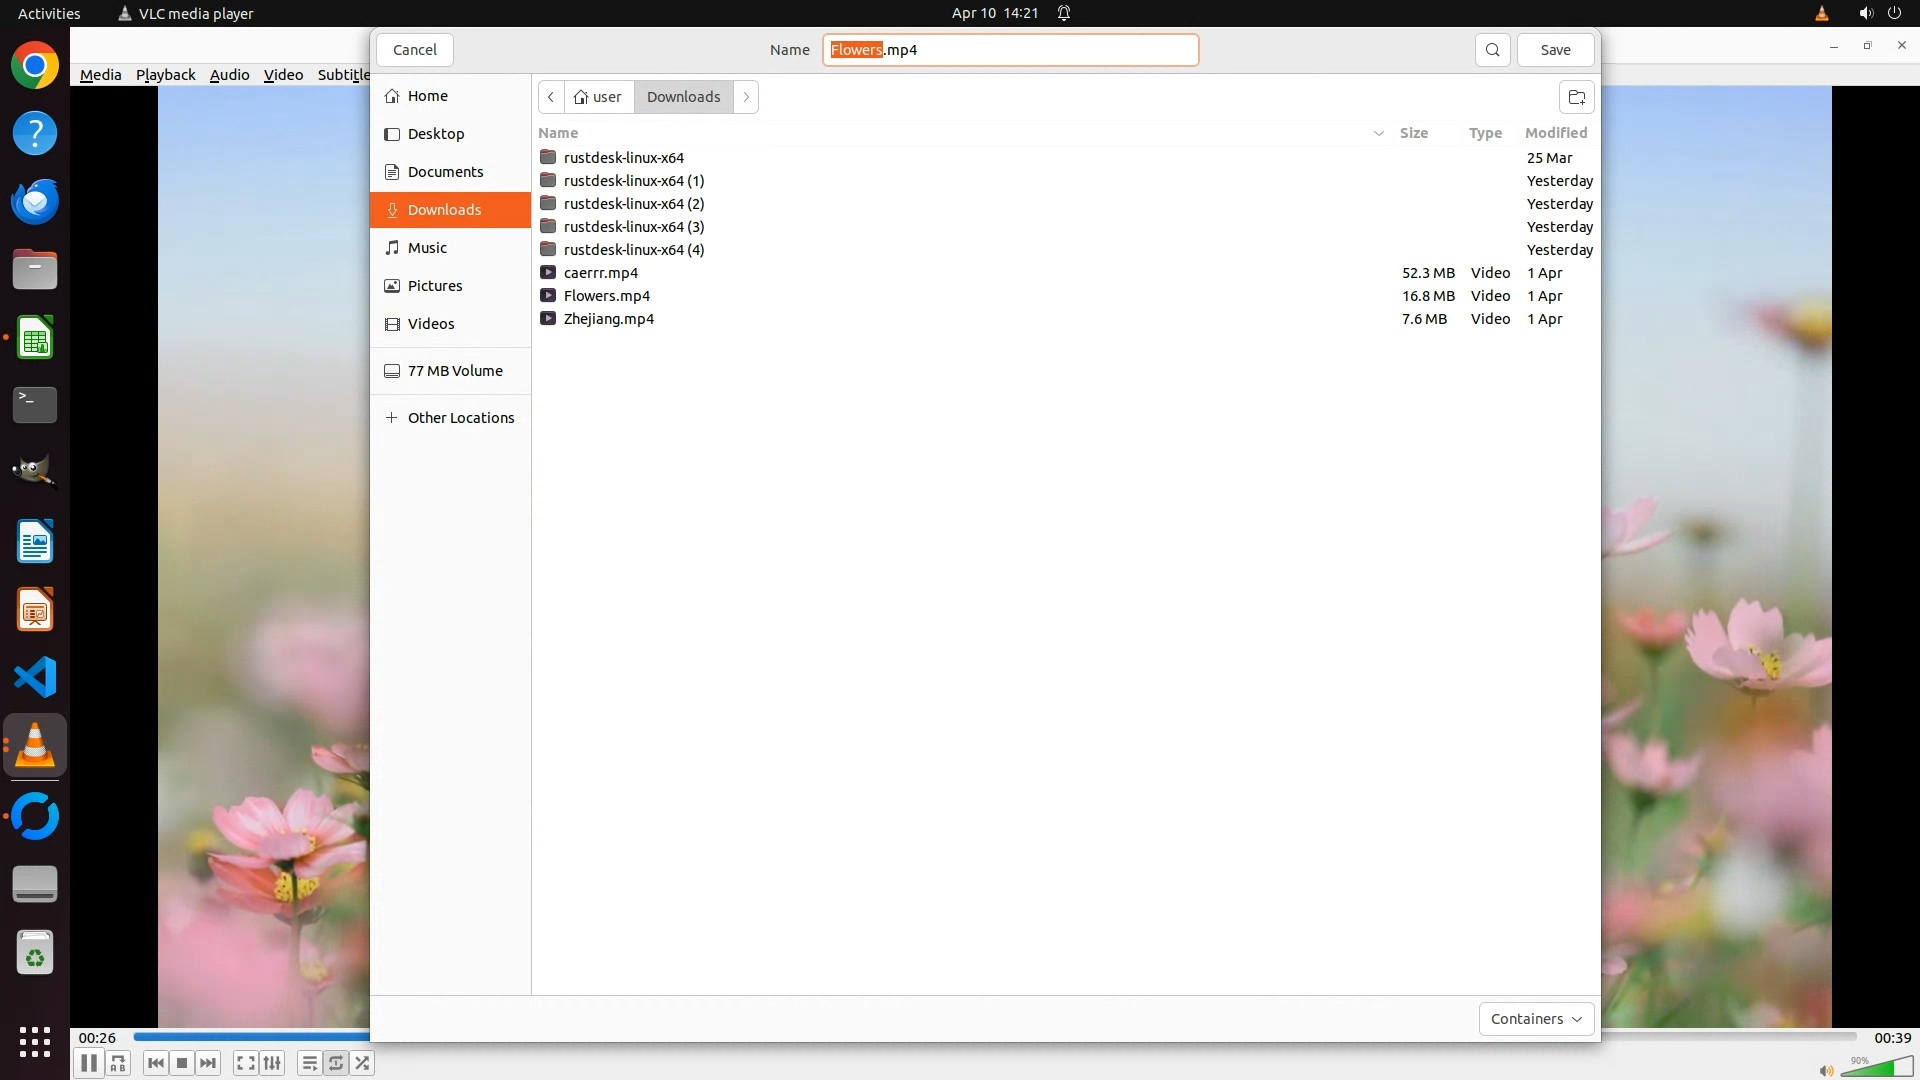Image resolution: width=1920 pixels, height=1080 pixels.
Task: Click the sort arrow in Name column
Action: click(1378, 133)
